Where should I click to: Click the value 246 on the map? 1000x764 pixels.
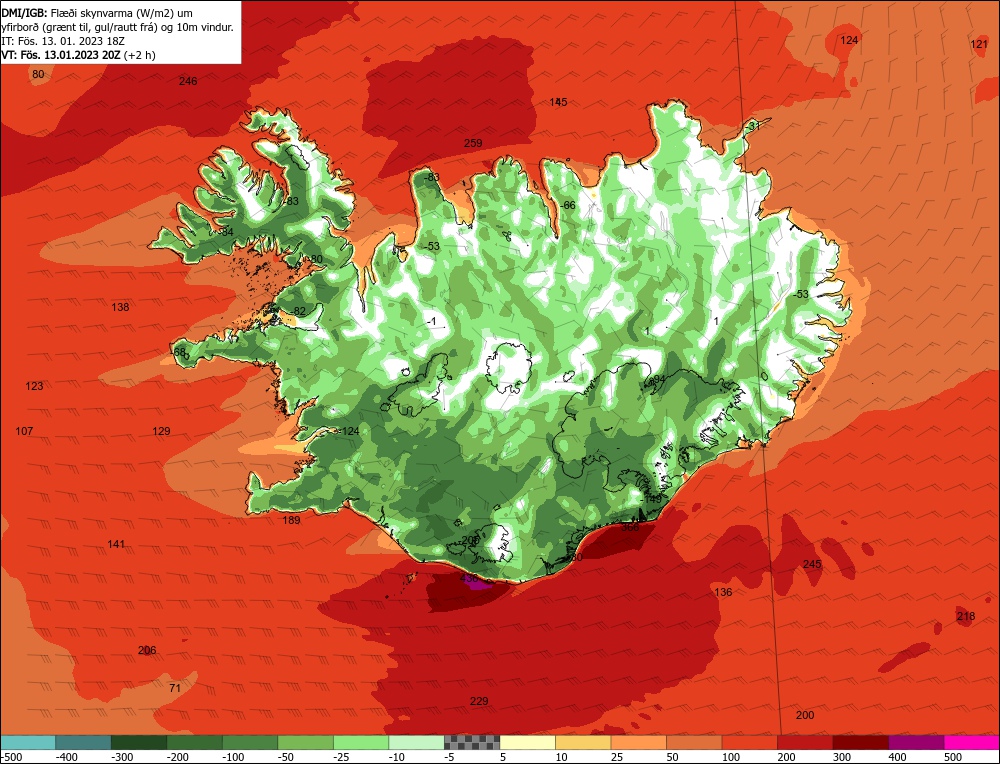pyautogui.click(x=188, y=81)
